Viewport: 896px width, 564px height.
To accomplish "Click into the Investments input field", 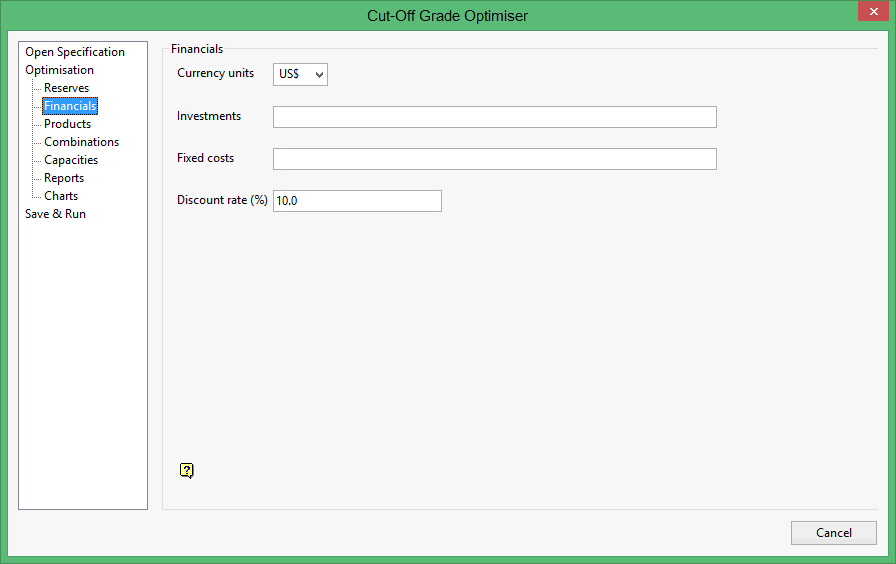I will pos(494,117).
